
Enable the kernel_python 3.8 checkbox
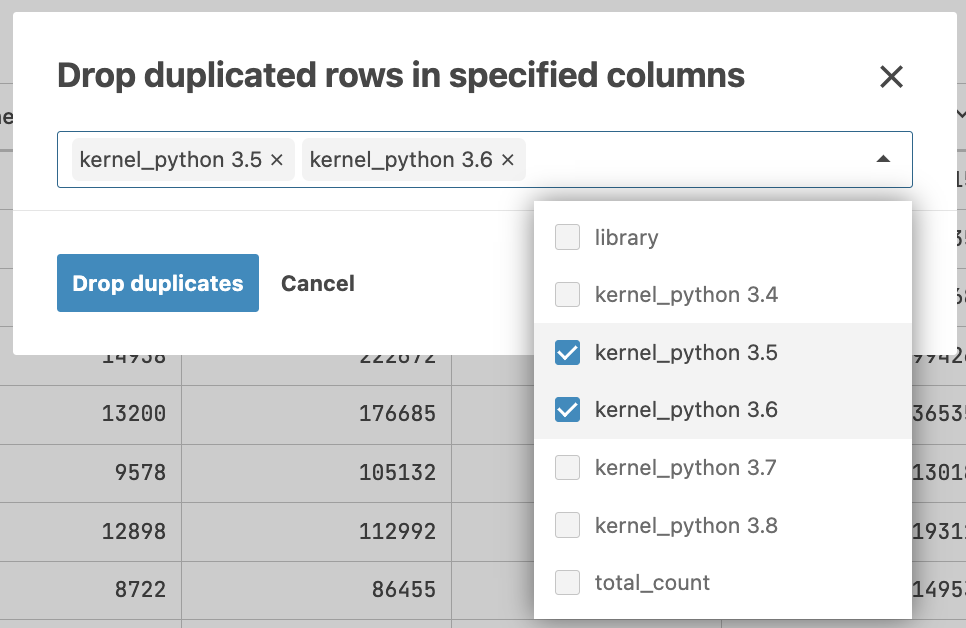click(x=567, y=525)
